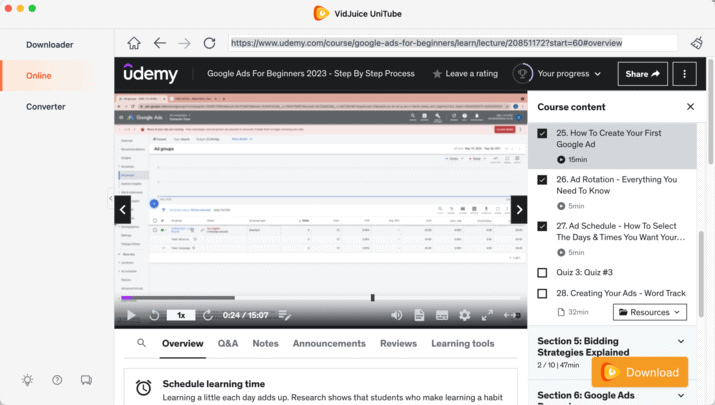715x405 pixels.
Task: Search course content magnifier icon
Action: click(x=142, y=343)
